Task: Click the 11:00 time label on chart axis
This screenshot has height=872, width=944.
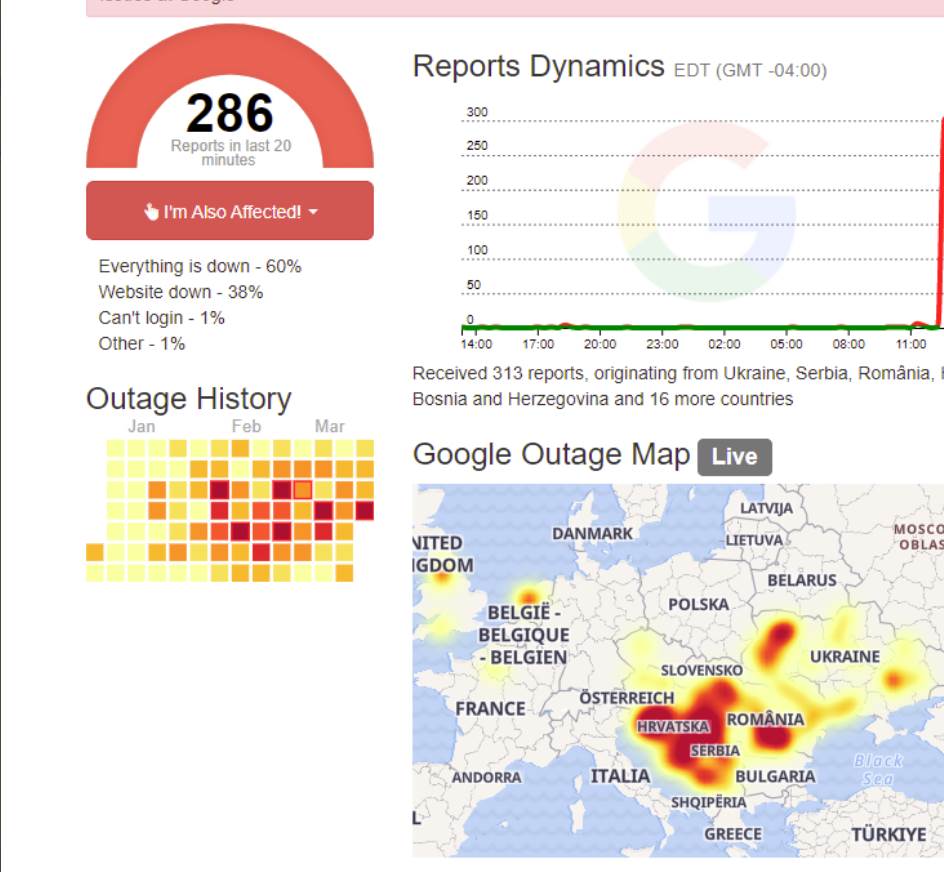Action: pyautogui.click(x=910, y=344)
